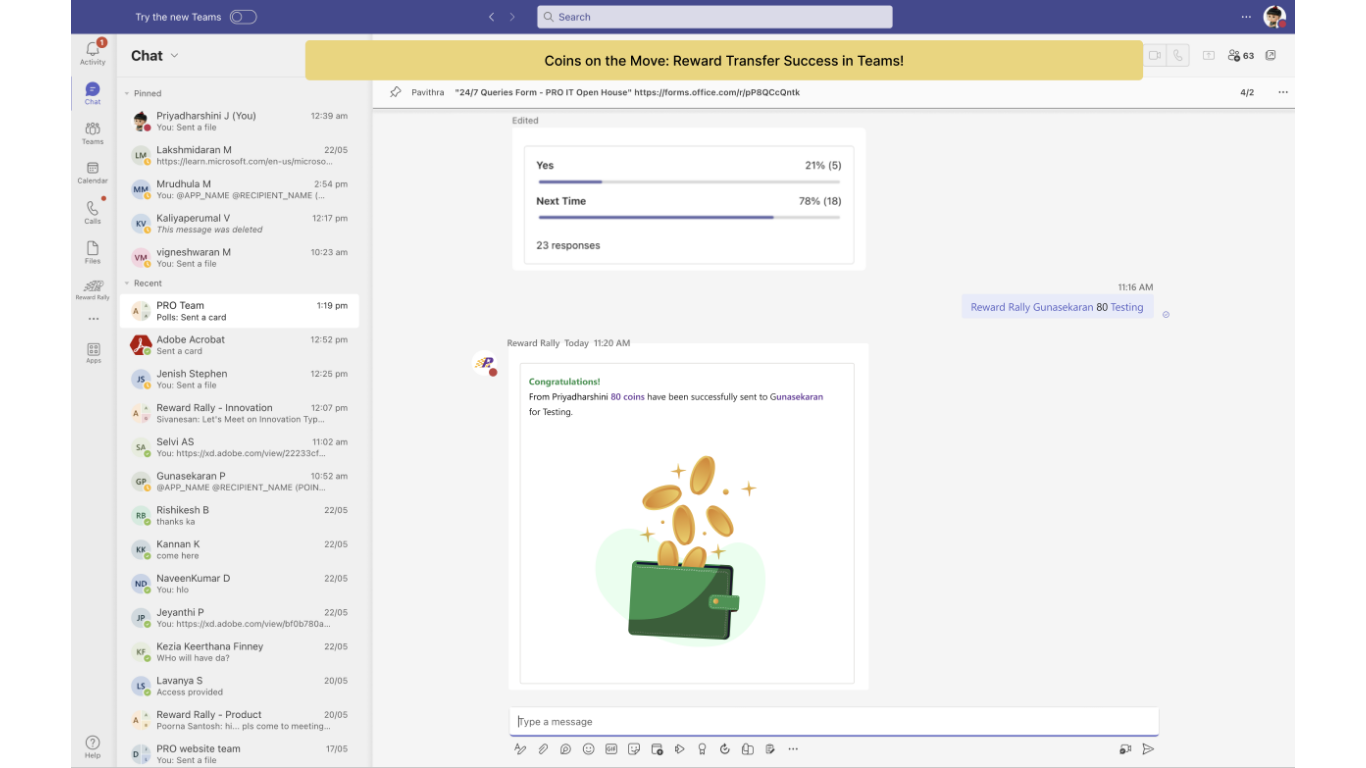Open the Format text option

tap(520, 749)
